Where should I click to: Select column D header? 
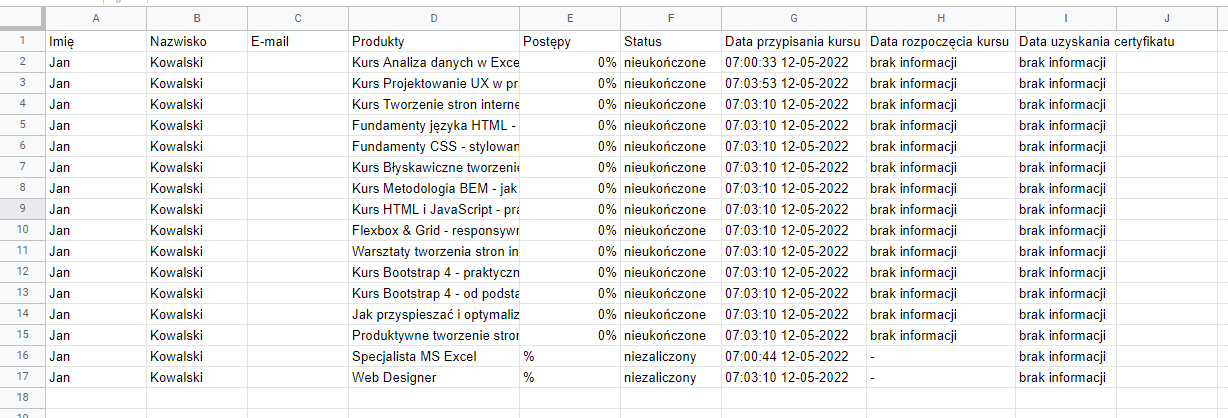coord(433,19)
